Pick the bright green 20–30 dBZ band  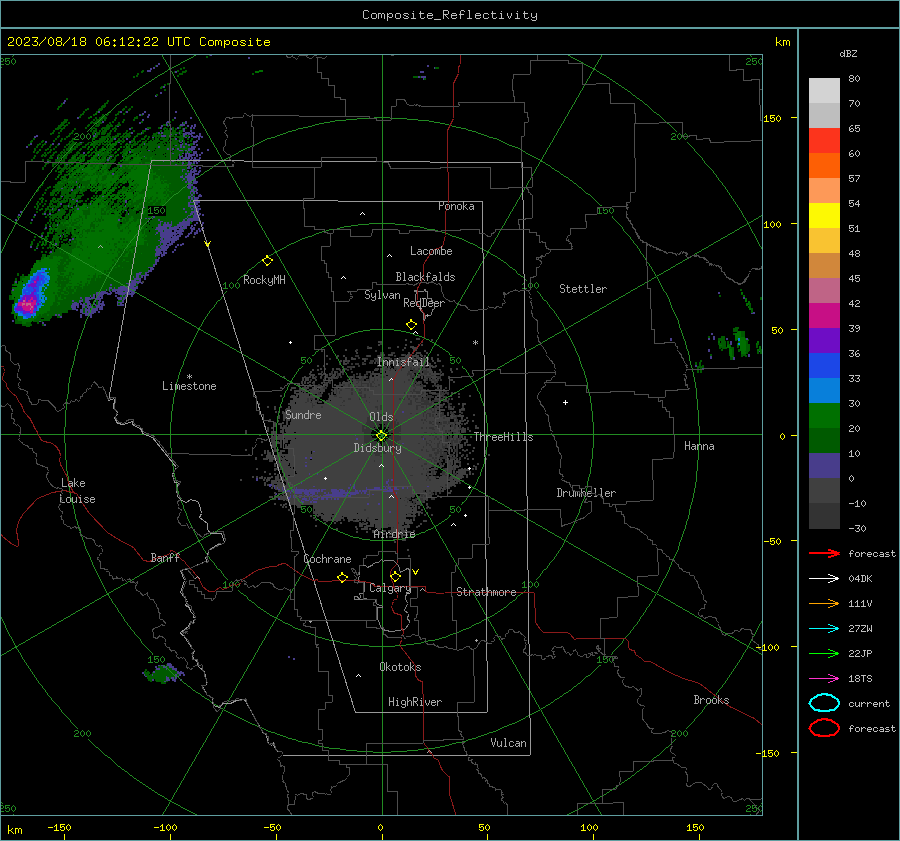(824, 416)
